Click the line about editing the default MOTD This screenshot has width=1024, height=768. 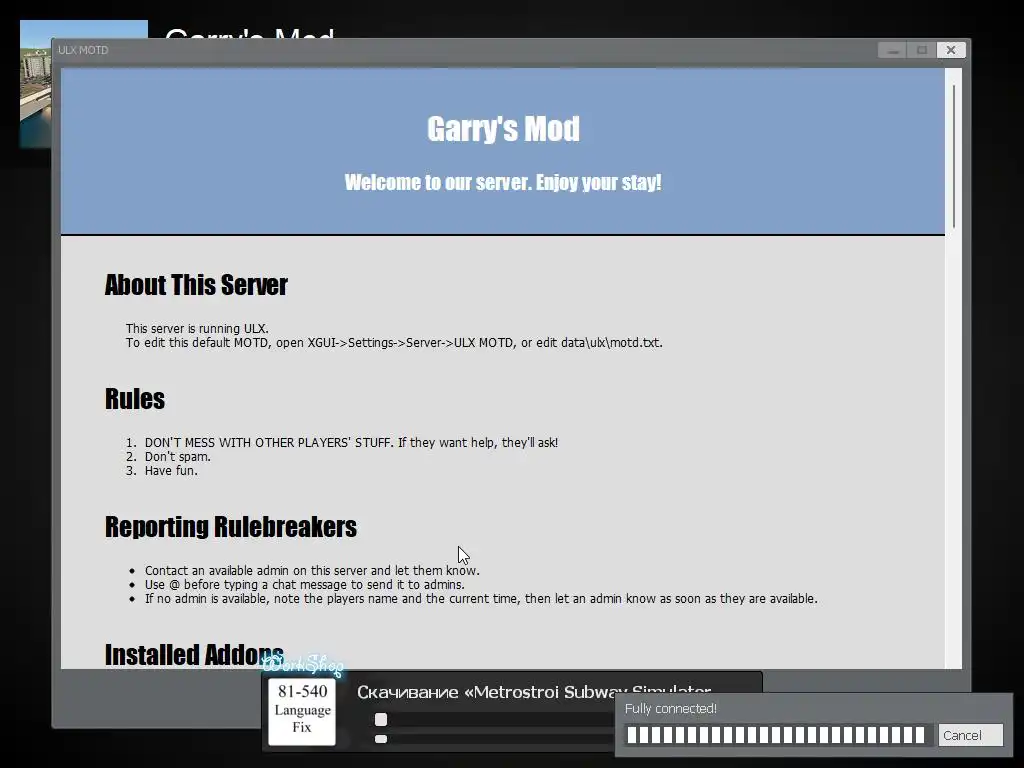[x=394, y=343]
